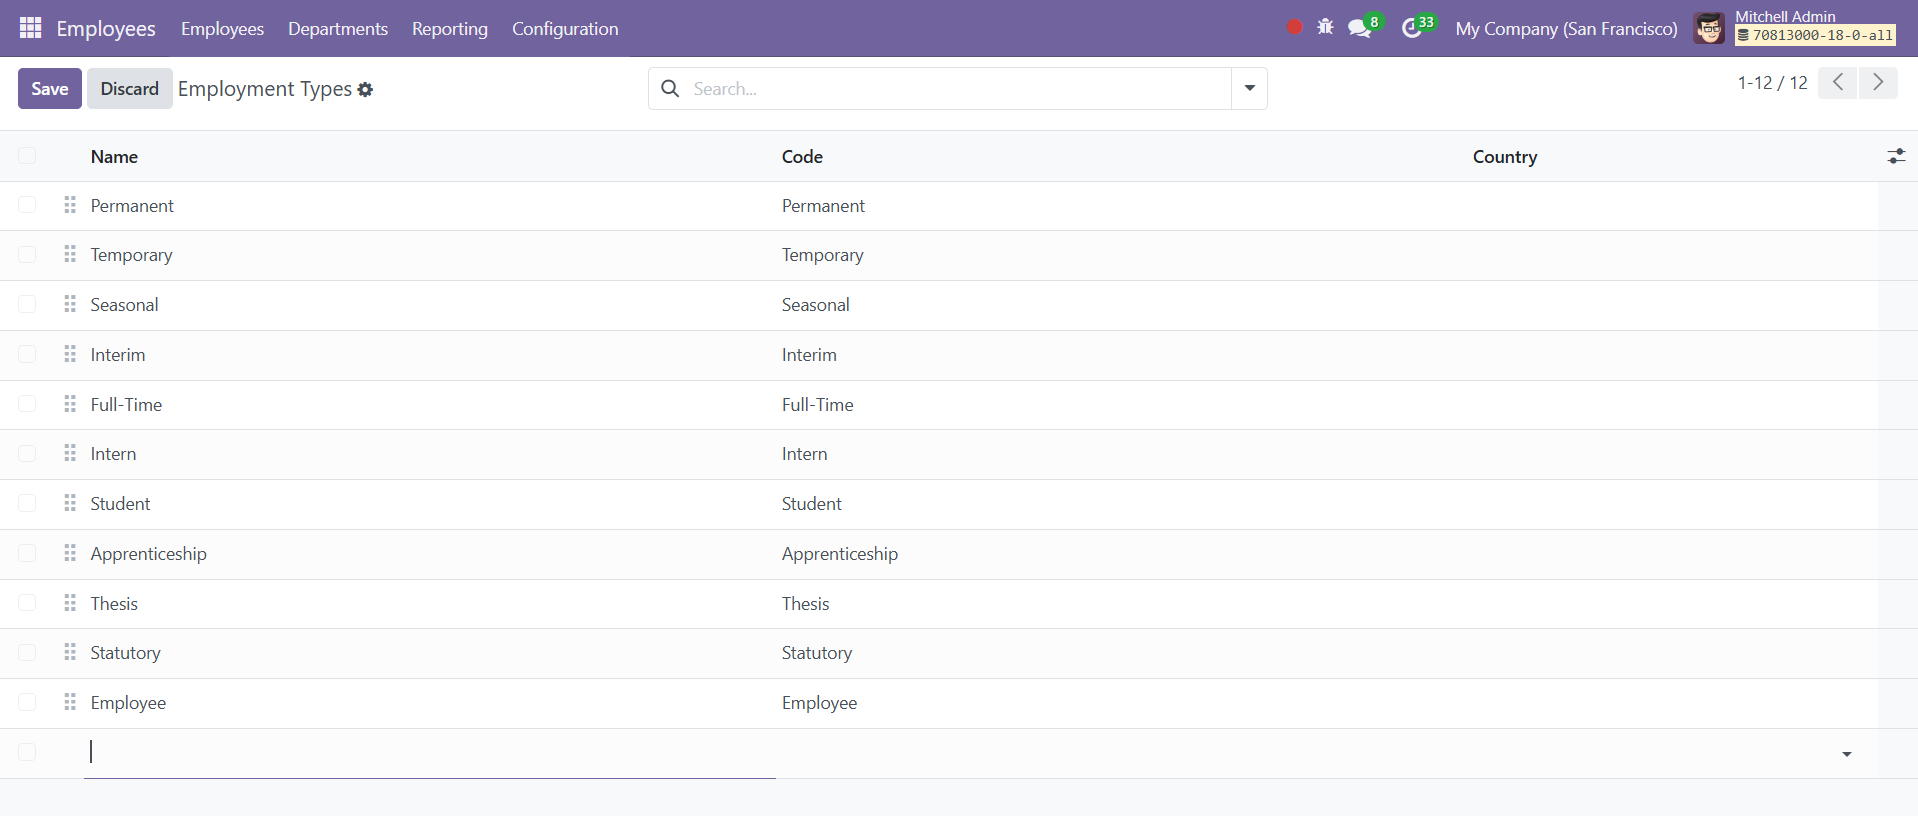
Task: Click the Employees app title
Action: 106,29
